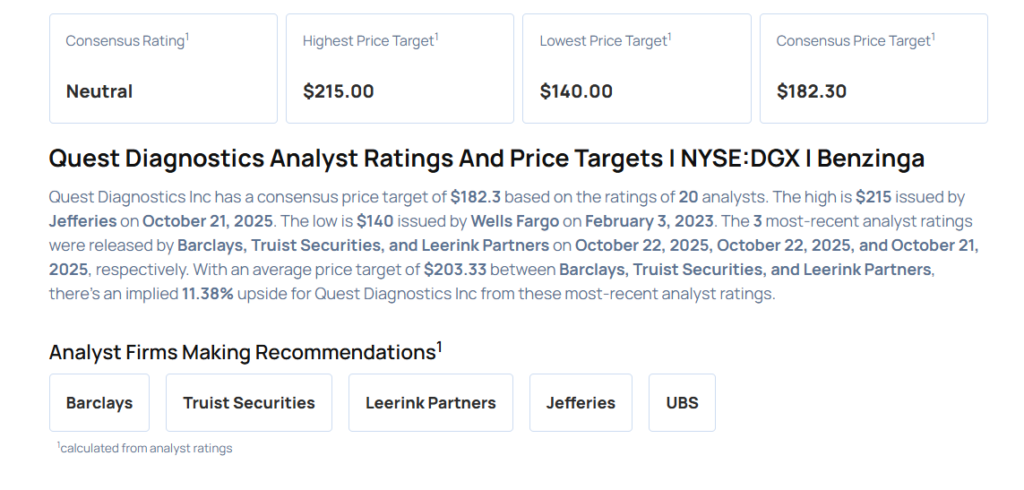Select the Lowest Price Target $140.00 card
Viewport: 1024px width, 490px height.
(636, 68)
